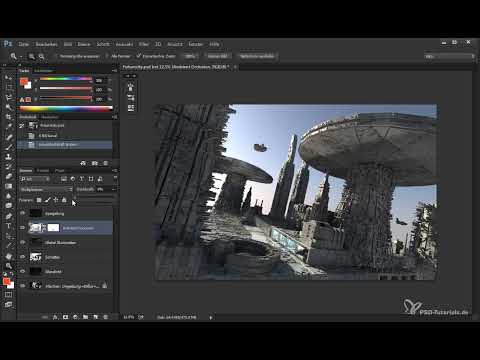
Task: Open layer filter type dropdown
Action: point(35,179)
